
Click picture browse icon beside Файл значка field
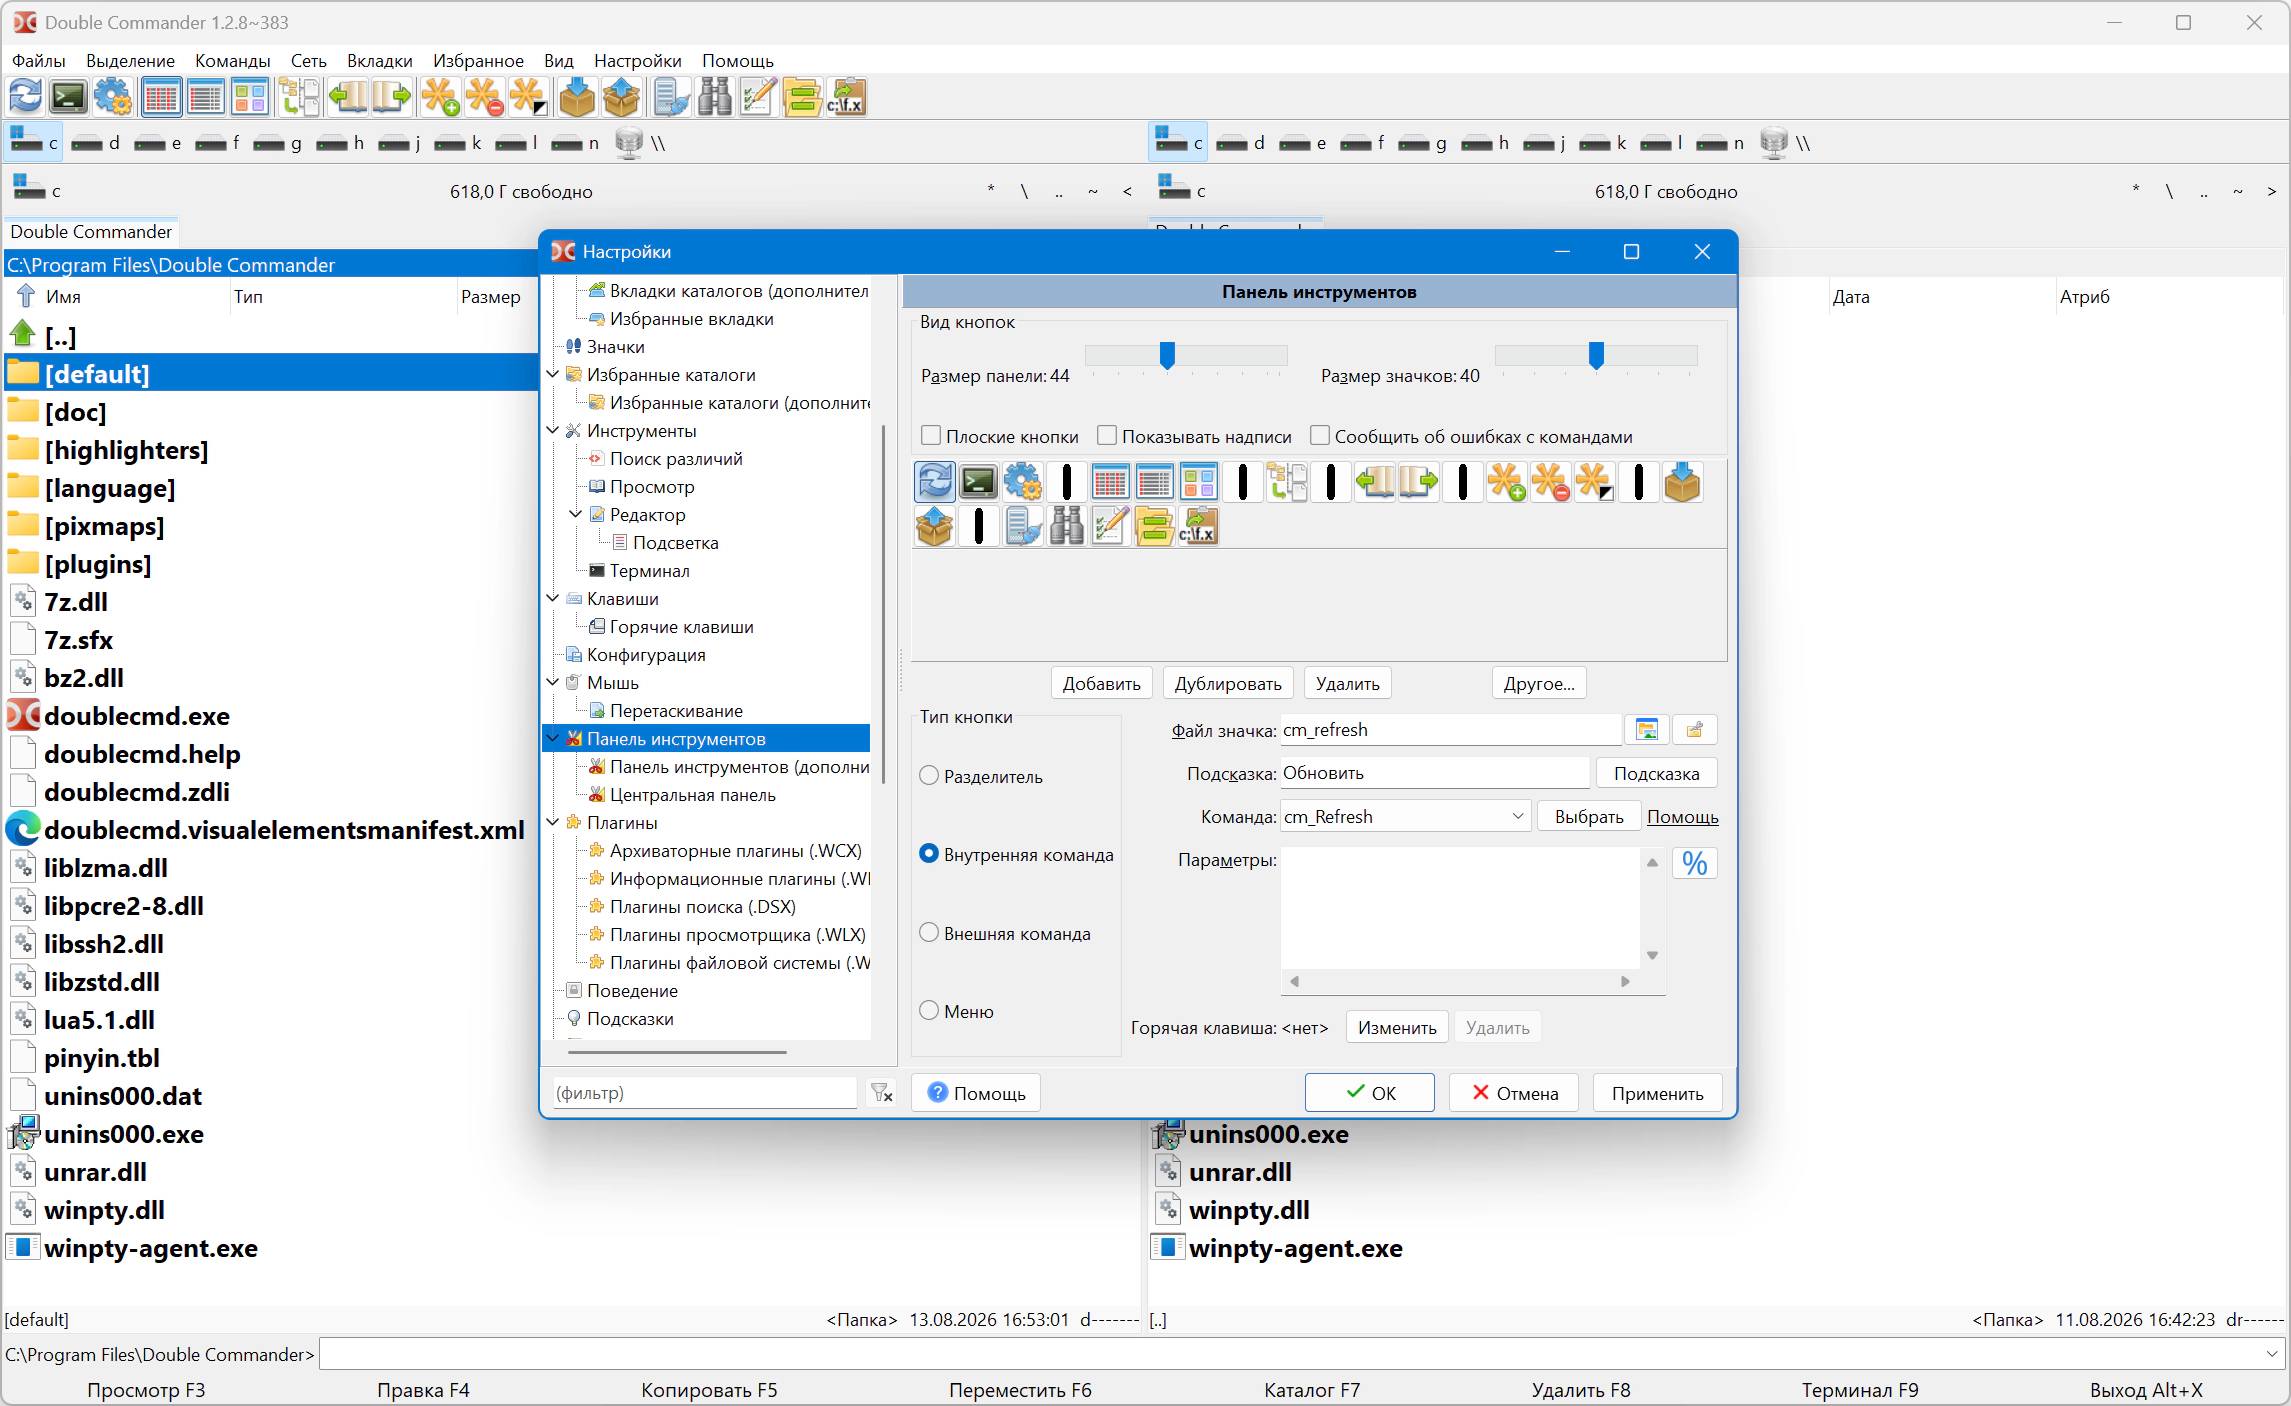pos(1647,730)
